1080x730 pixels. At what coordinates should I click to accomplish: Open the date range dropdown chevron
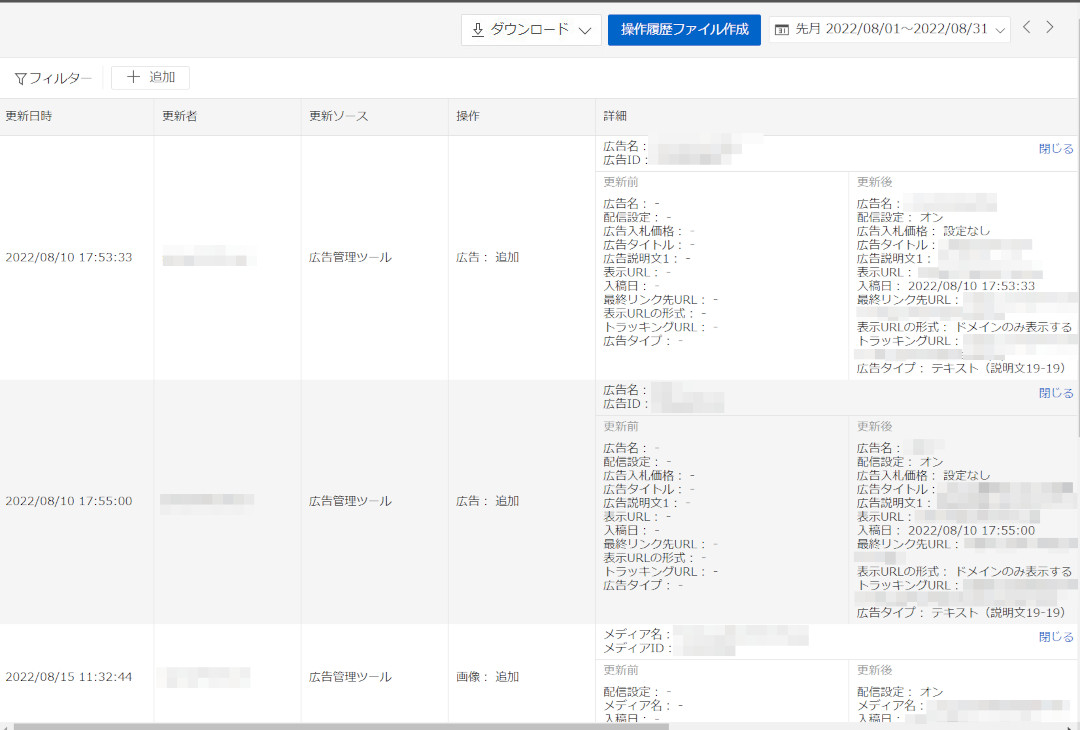[x=1000, y=30]
